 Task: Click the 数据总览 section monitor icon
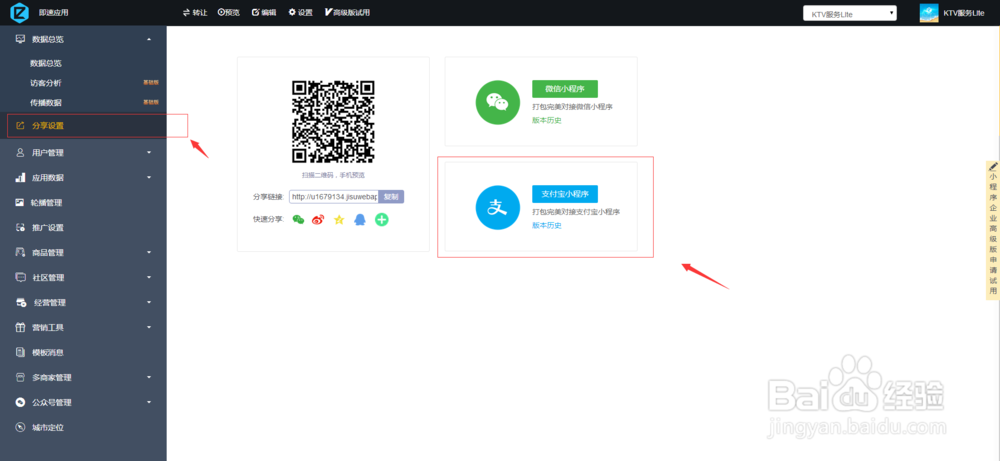[x=20, y=40]
